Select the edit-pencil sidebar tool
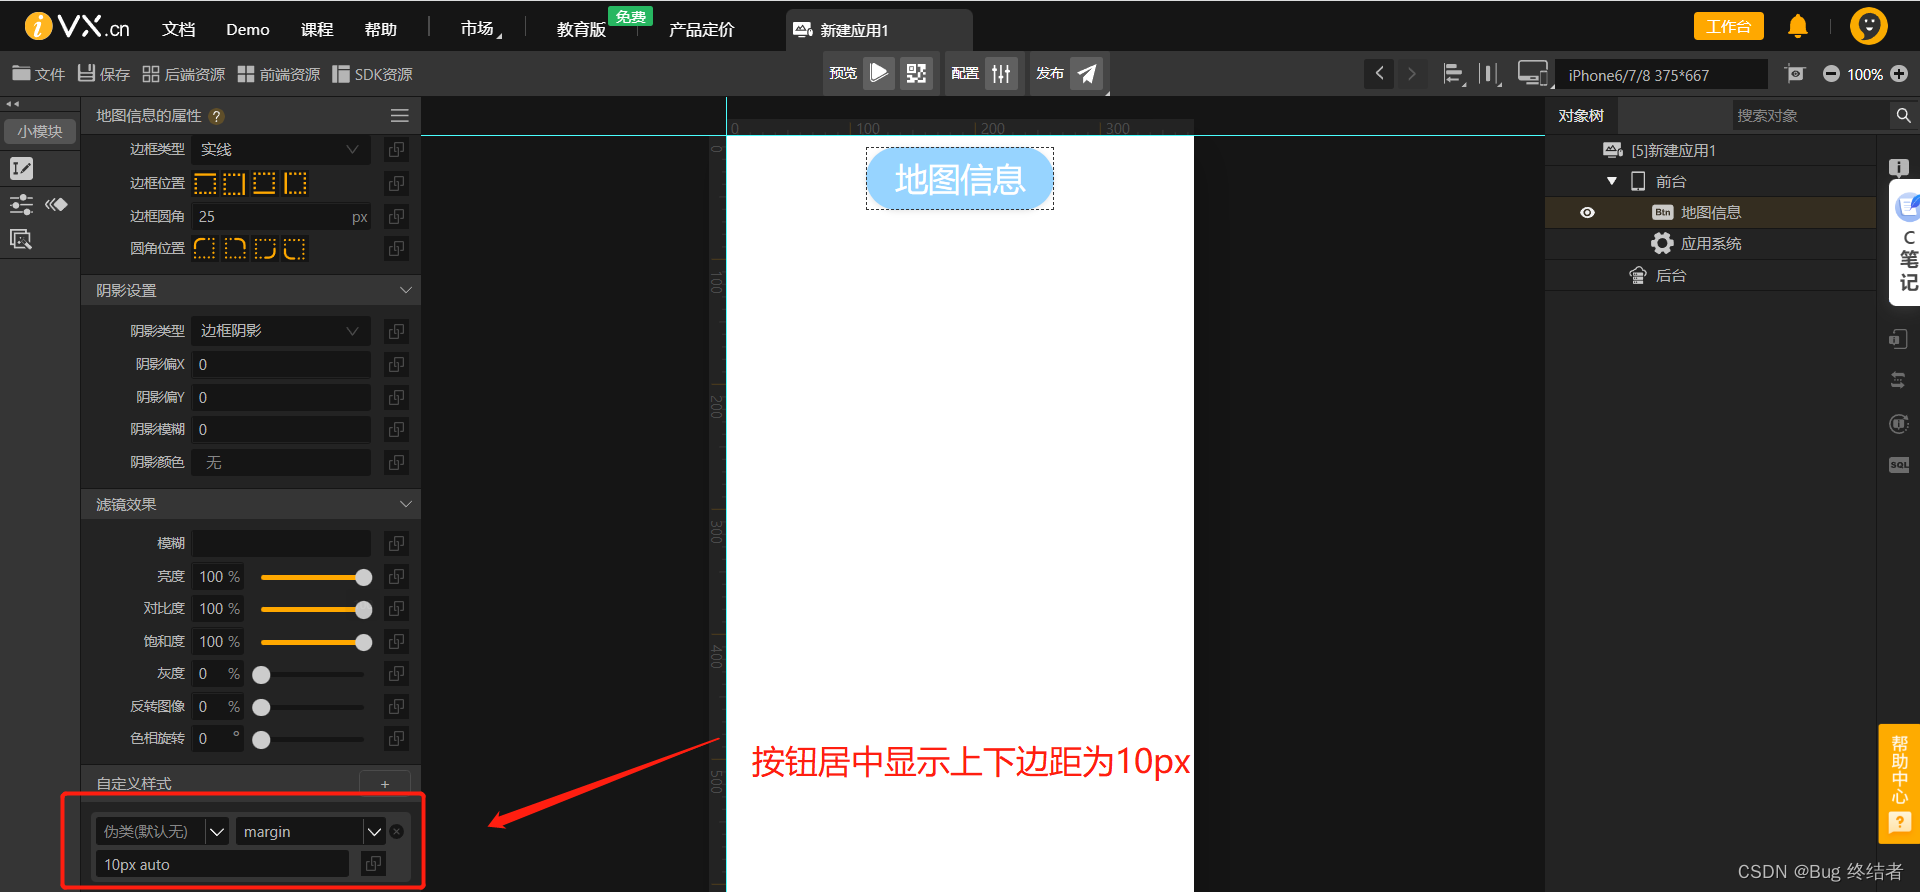 (x=21, y=168)
